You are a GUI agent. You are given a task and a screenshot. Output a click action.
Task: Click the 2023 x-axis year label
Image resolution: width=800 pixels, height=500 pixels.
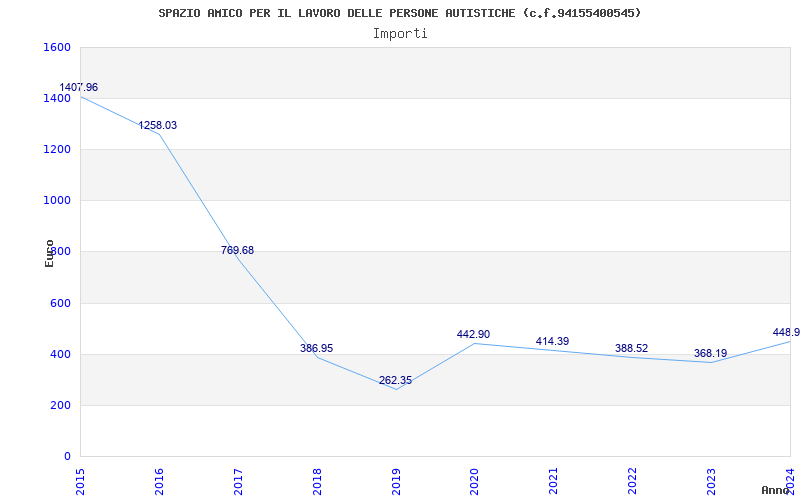tap(711, 481)
